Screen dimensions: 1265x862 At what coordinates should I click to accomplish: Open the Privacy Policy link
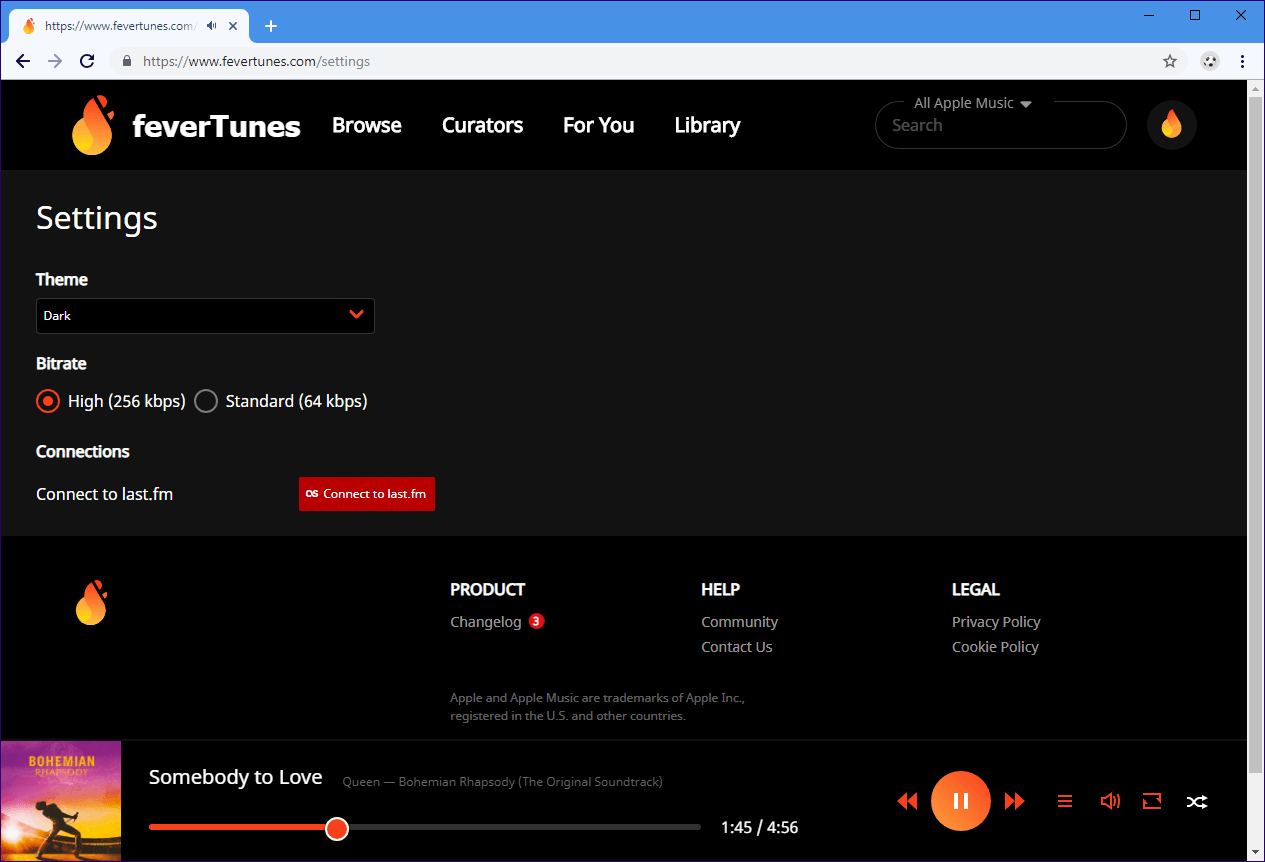point(996,622)
